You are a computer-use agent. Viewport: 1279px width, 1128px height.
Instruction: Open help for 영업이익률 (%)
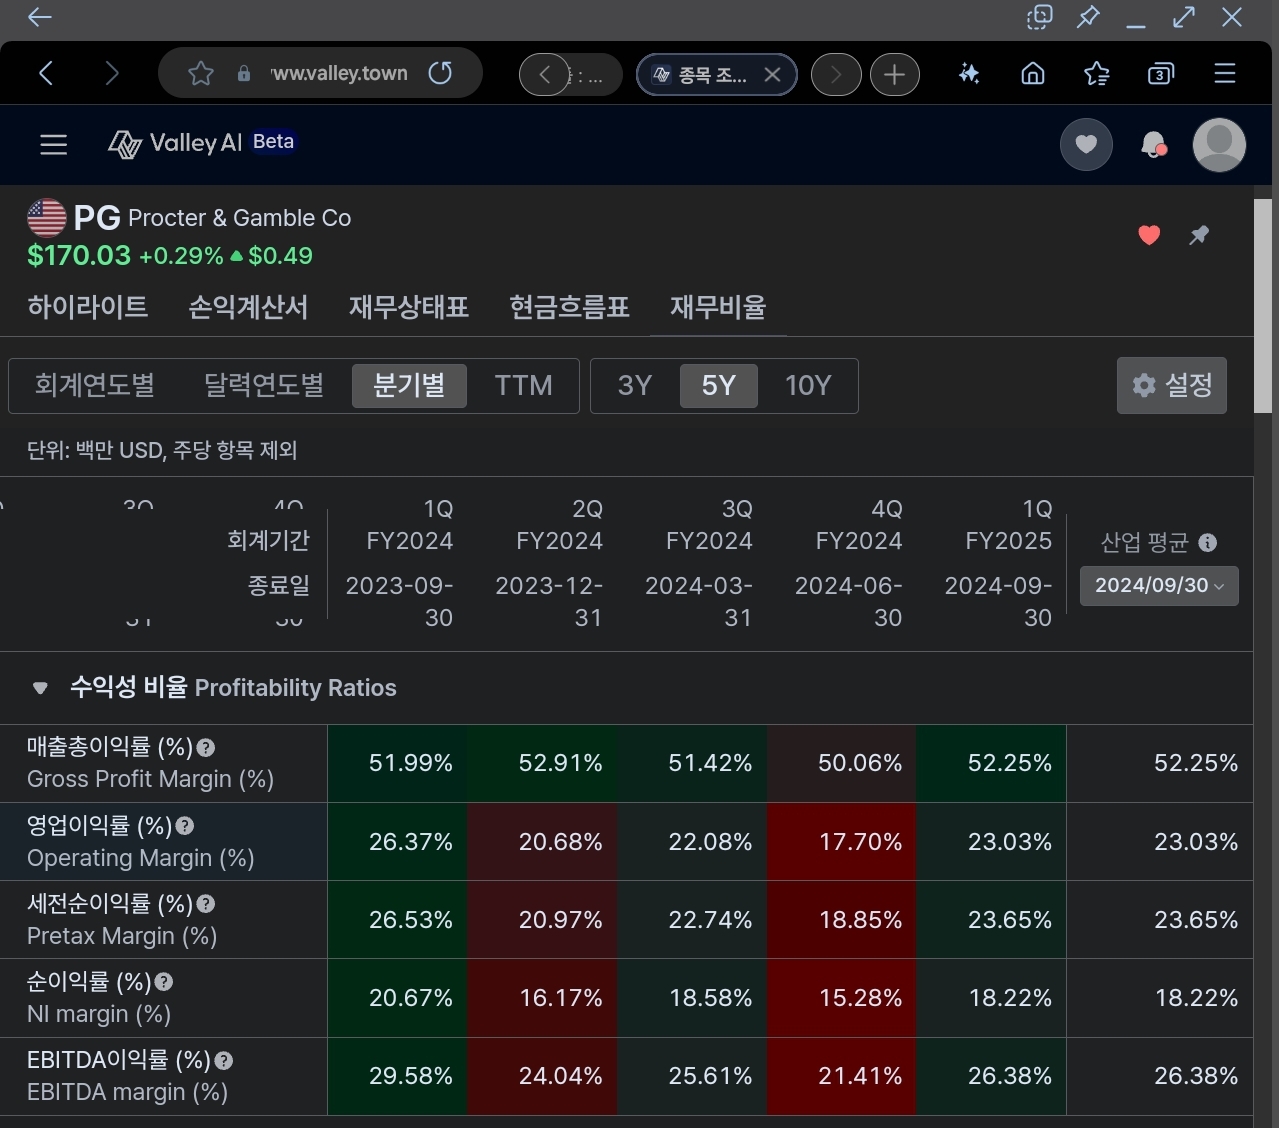185,825
